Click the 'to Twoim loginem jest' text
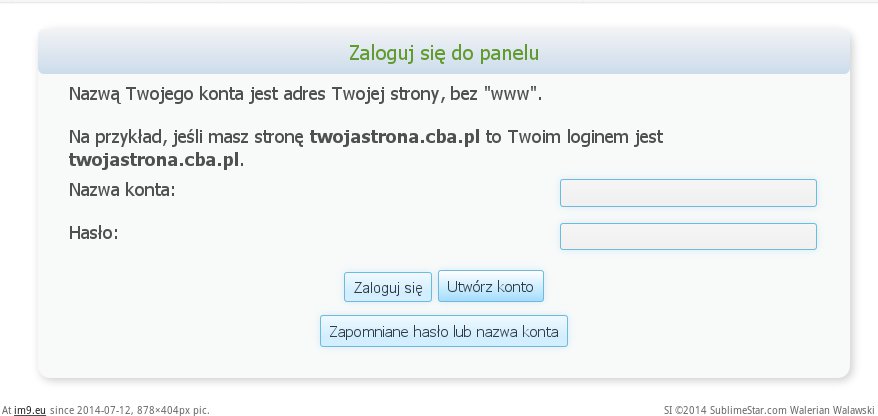This screenshot has width=878, height=416. click(574, 136)
